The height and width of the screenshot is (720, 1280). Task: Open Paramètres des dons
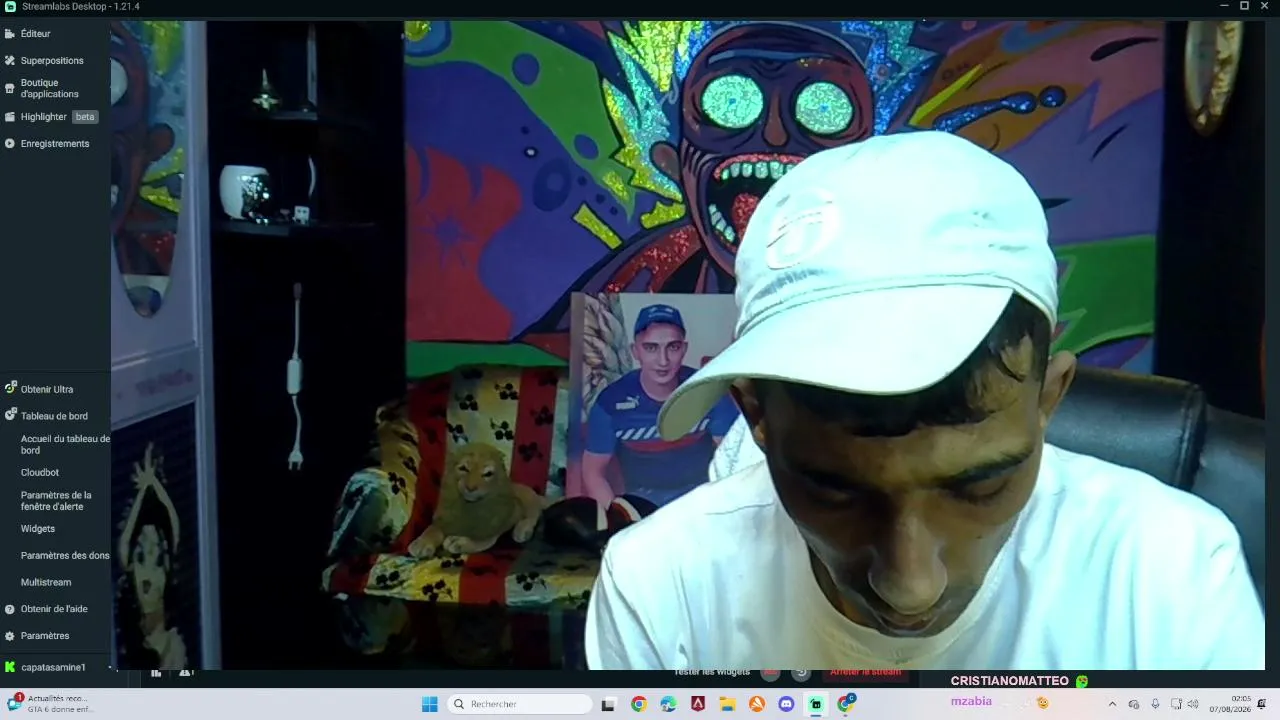[65, 556]
